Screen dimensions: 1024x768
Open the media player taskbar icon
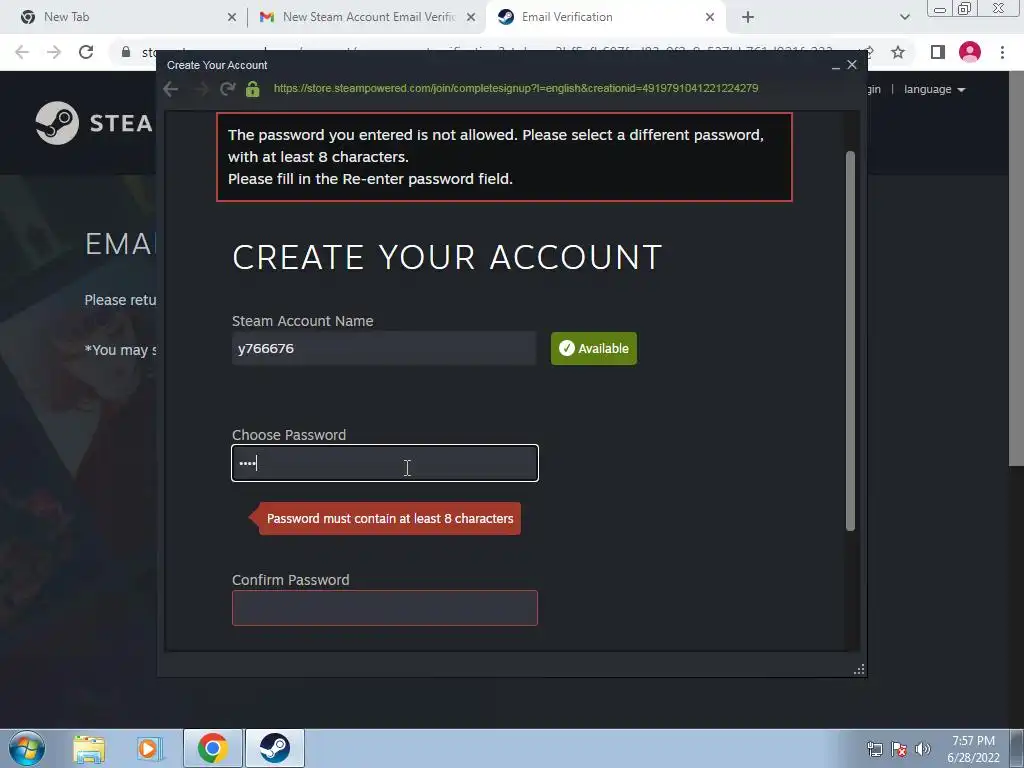point(150,748)
